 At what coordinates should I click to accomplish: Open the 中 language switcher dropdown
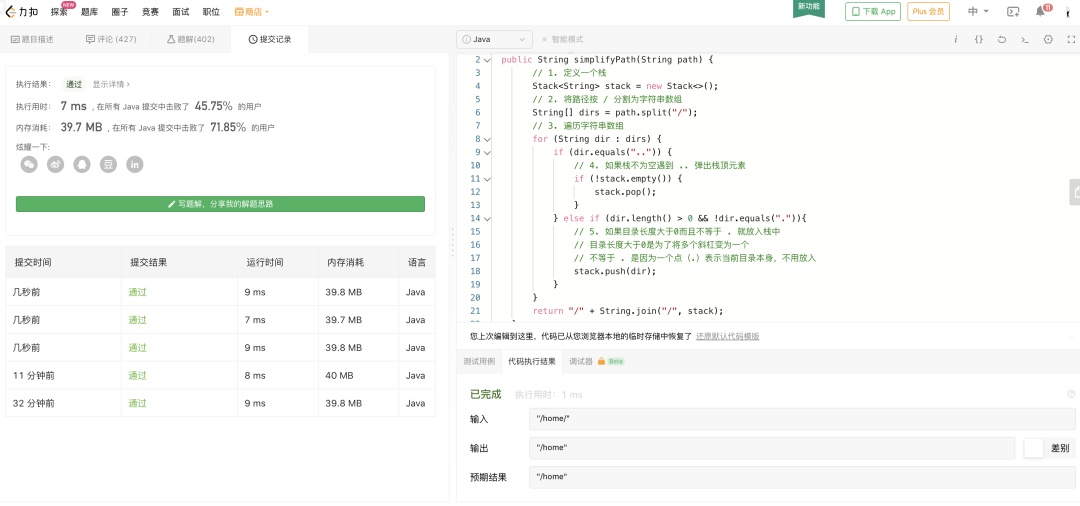(x=978, y=11)
